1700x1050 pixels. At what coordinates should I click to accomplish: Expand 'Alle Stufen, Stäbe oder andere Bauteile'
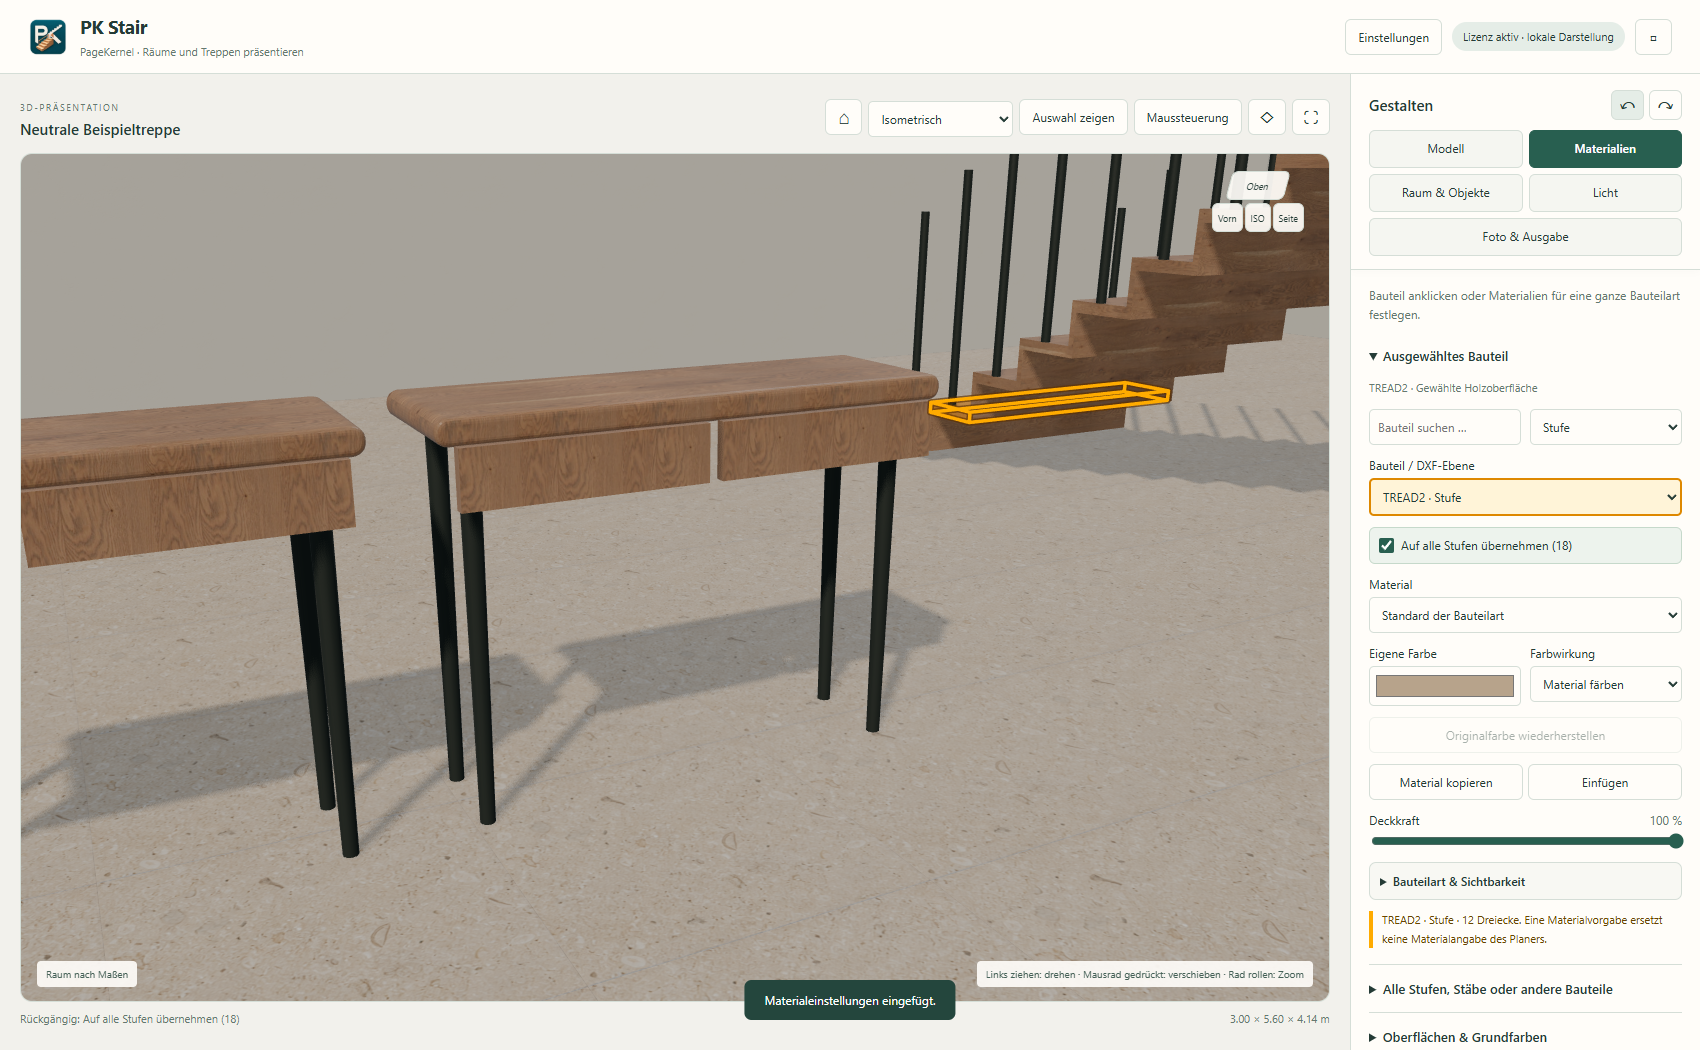coord(1490,990)
